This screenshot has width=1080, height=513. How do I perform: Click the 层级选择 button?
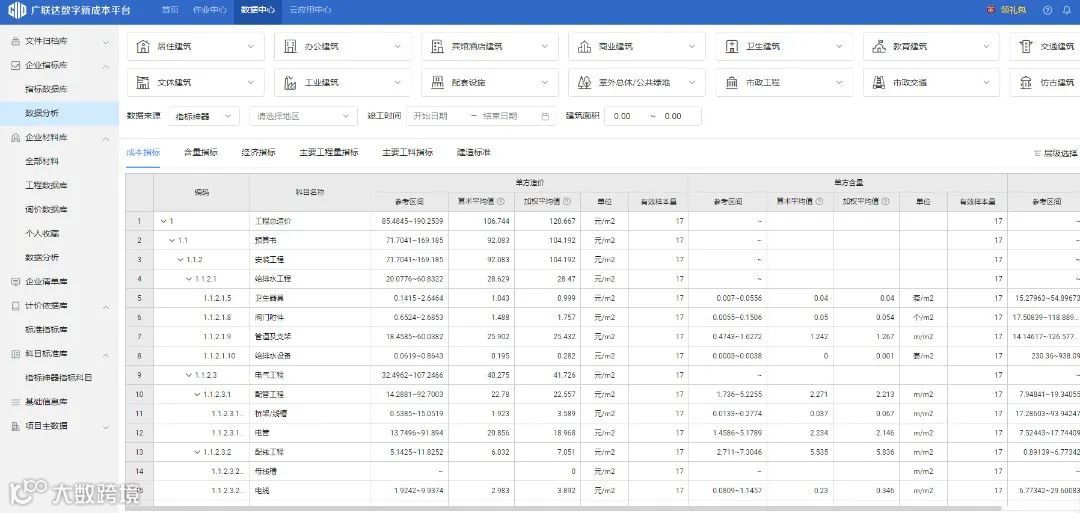pos(1055,154)
